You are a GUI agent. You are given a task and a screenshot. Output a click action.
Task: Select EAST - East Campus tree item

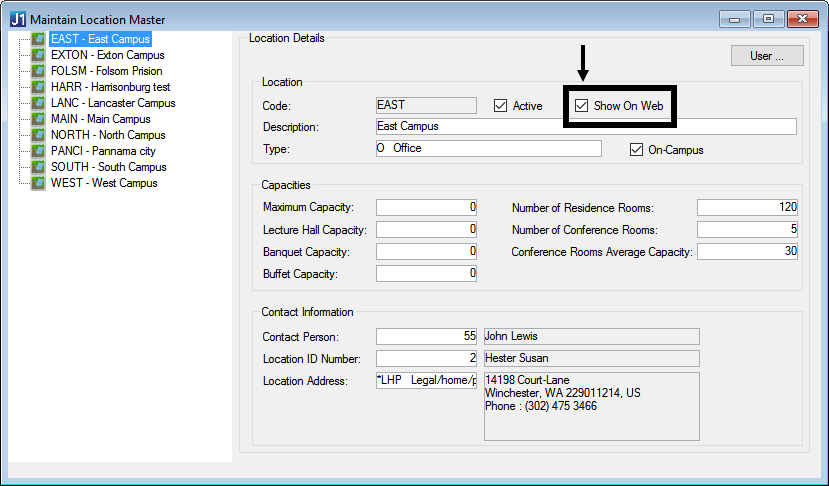point(100,39)
